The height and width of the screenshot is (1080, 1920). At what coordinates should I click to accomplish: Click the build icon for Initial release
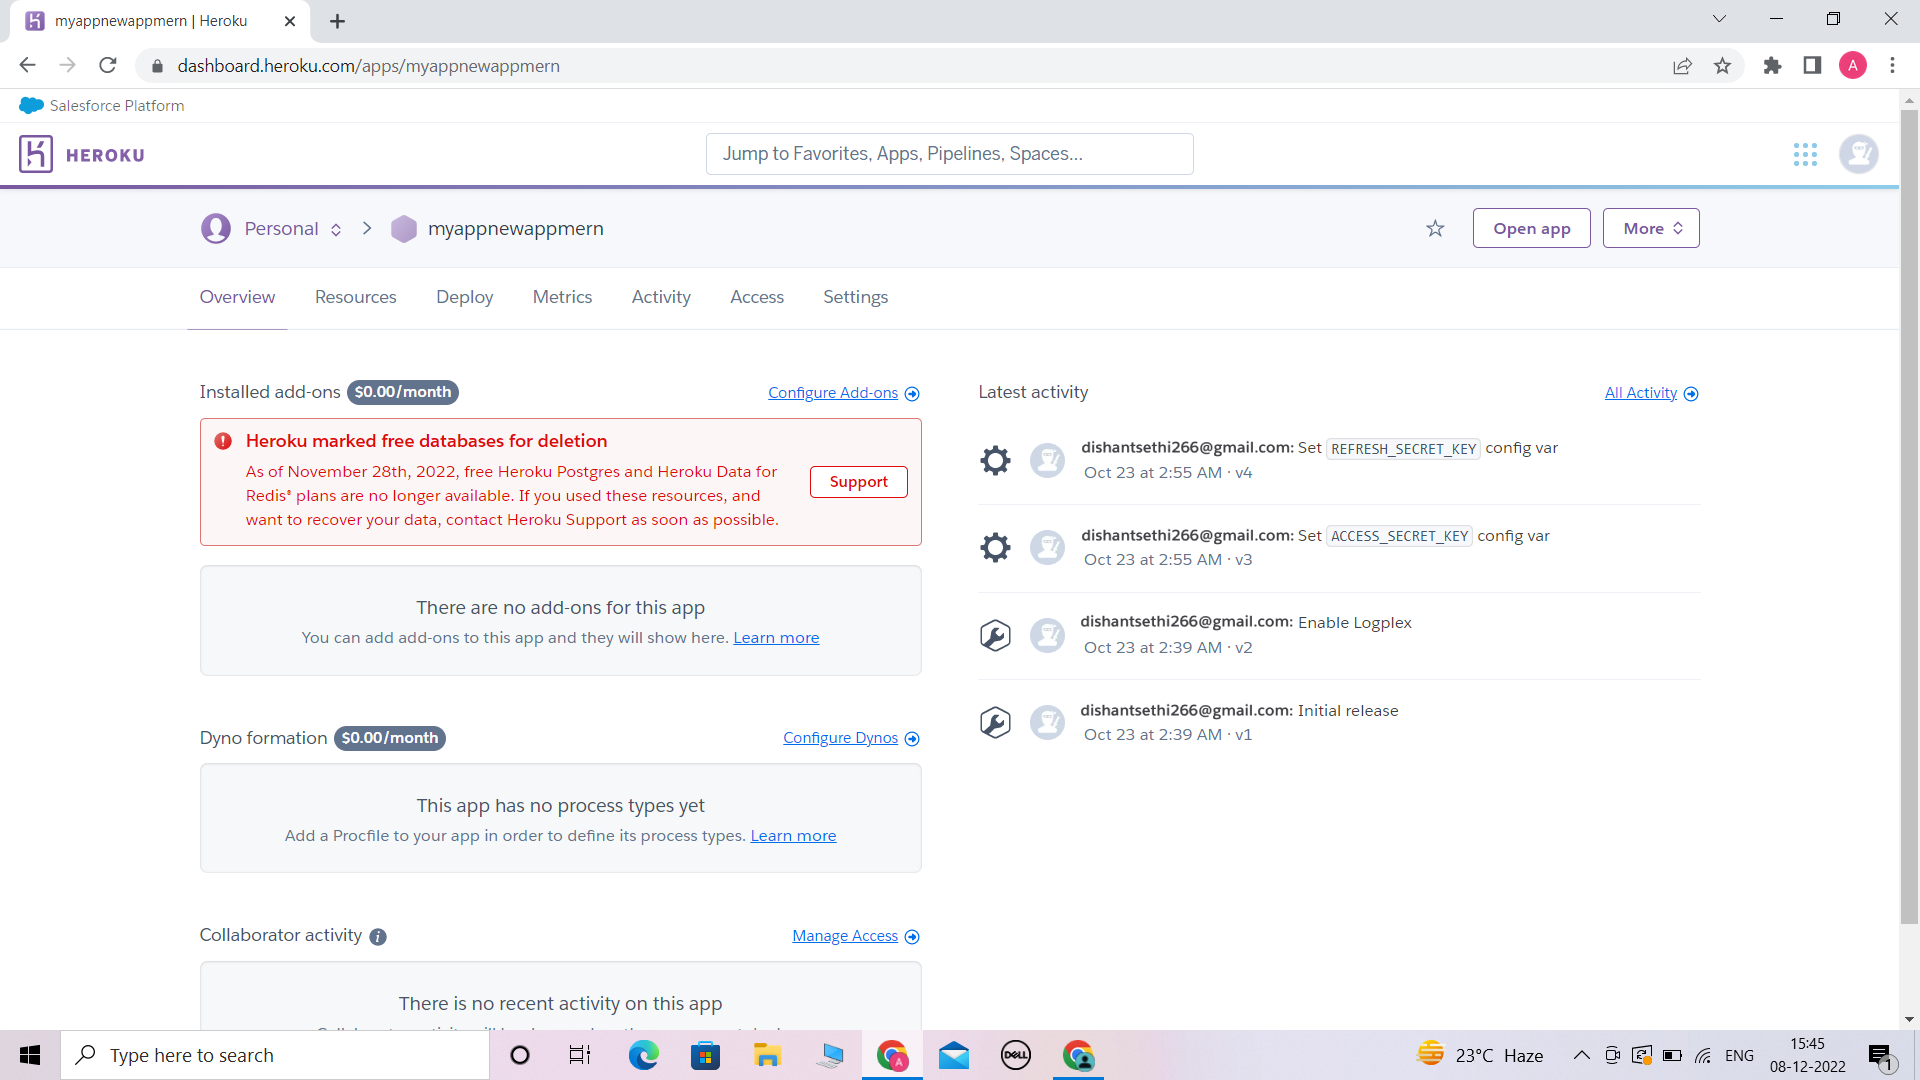[x=995, y=722]
